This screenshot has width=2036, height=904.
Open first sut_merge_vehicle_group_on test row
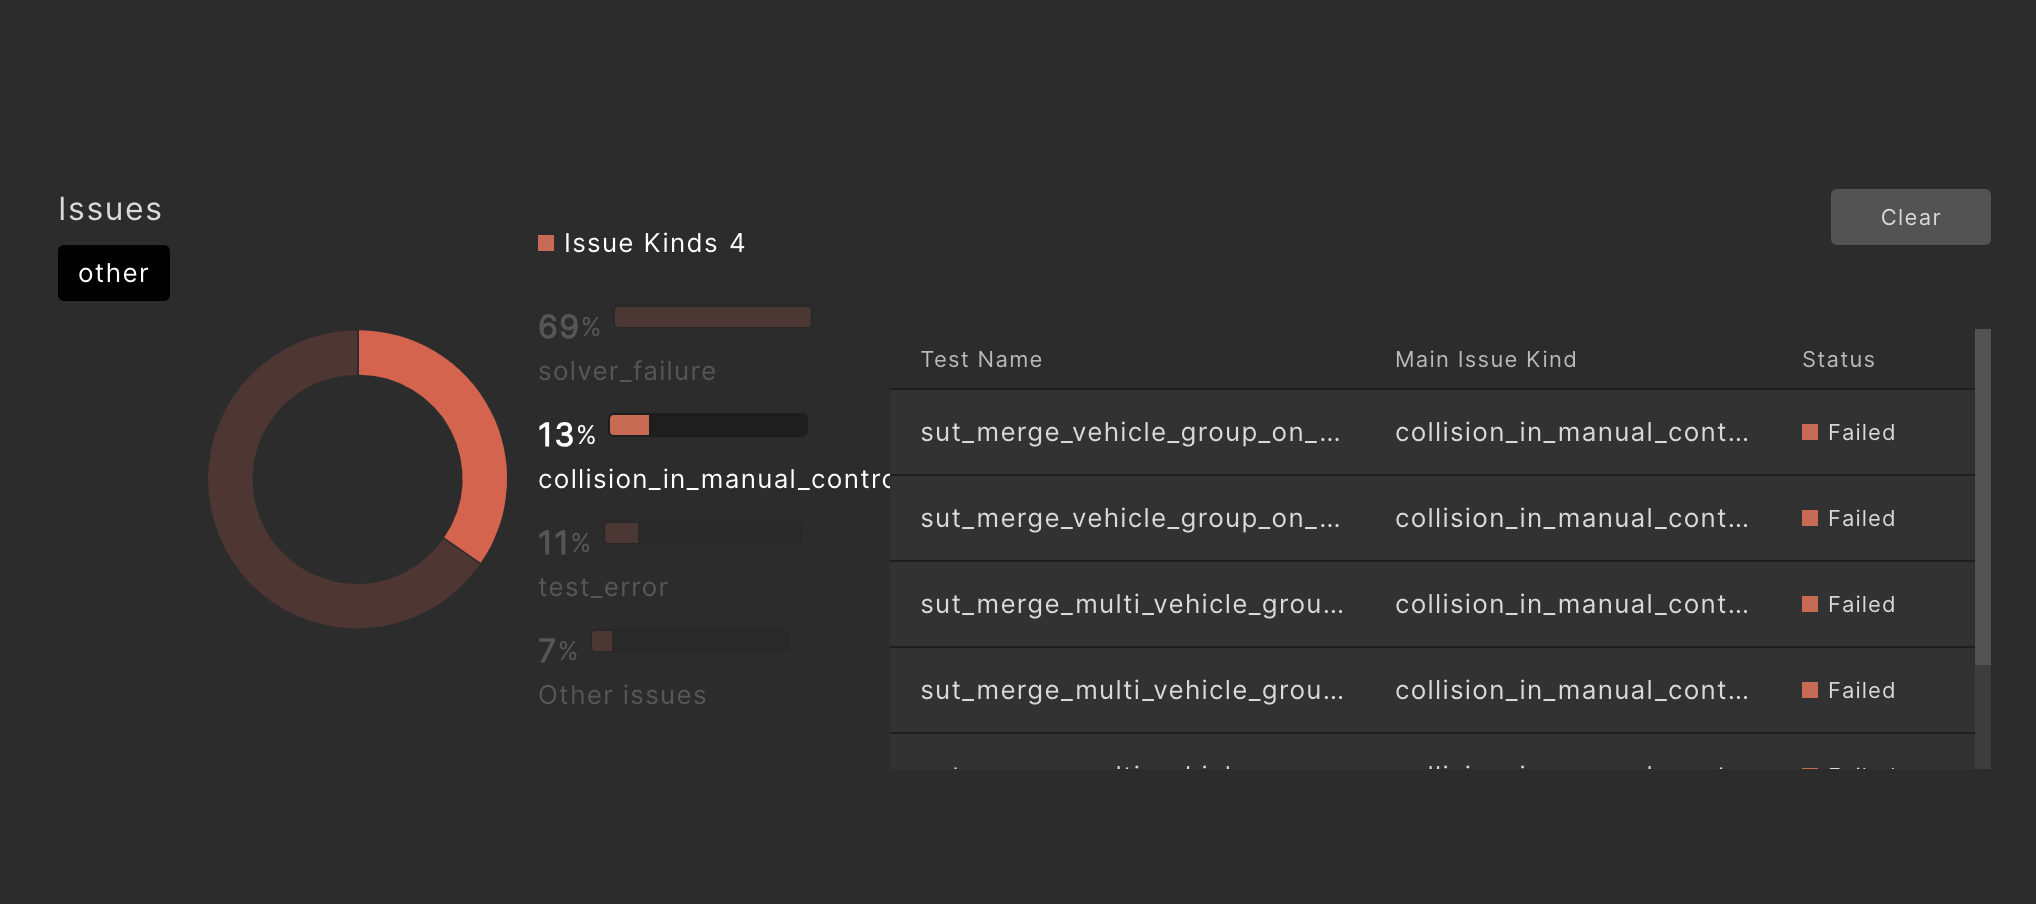(x=1129, y=432)
